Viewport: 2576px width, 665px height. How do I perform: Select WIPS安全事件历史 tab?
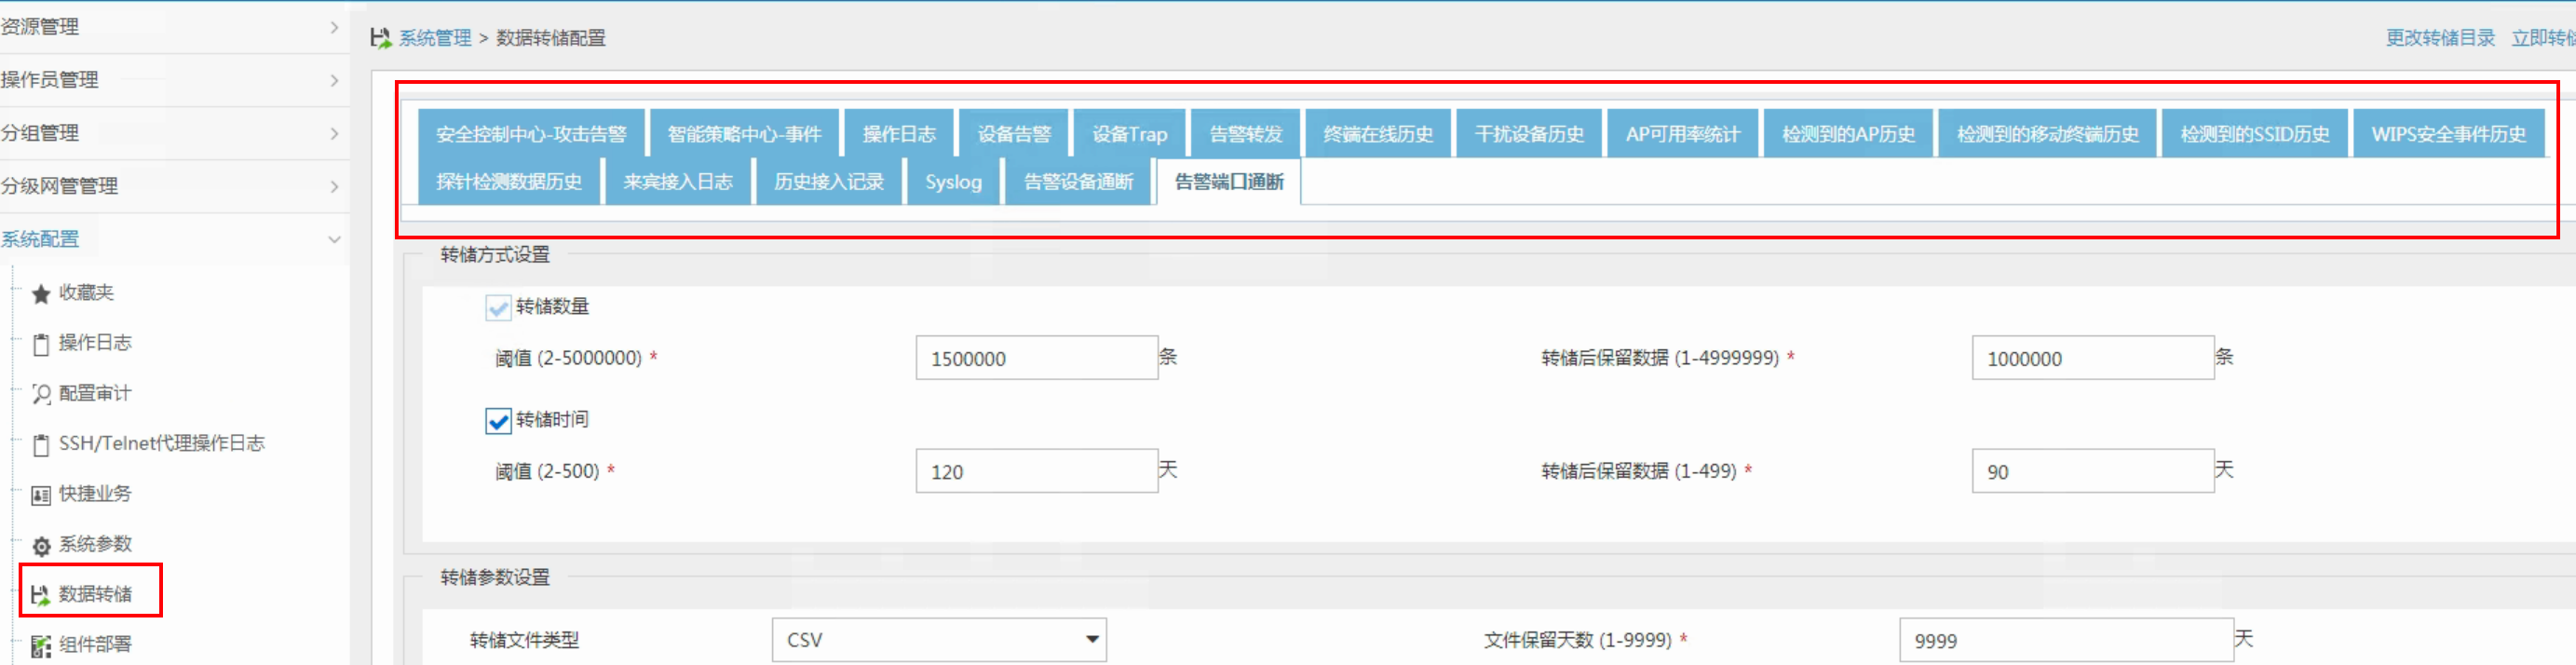[2449, 133]
